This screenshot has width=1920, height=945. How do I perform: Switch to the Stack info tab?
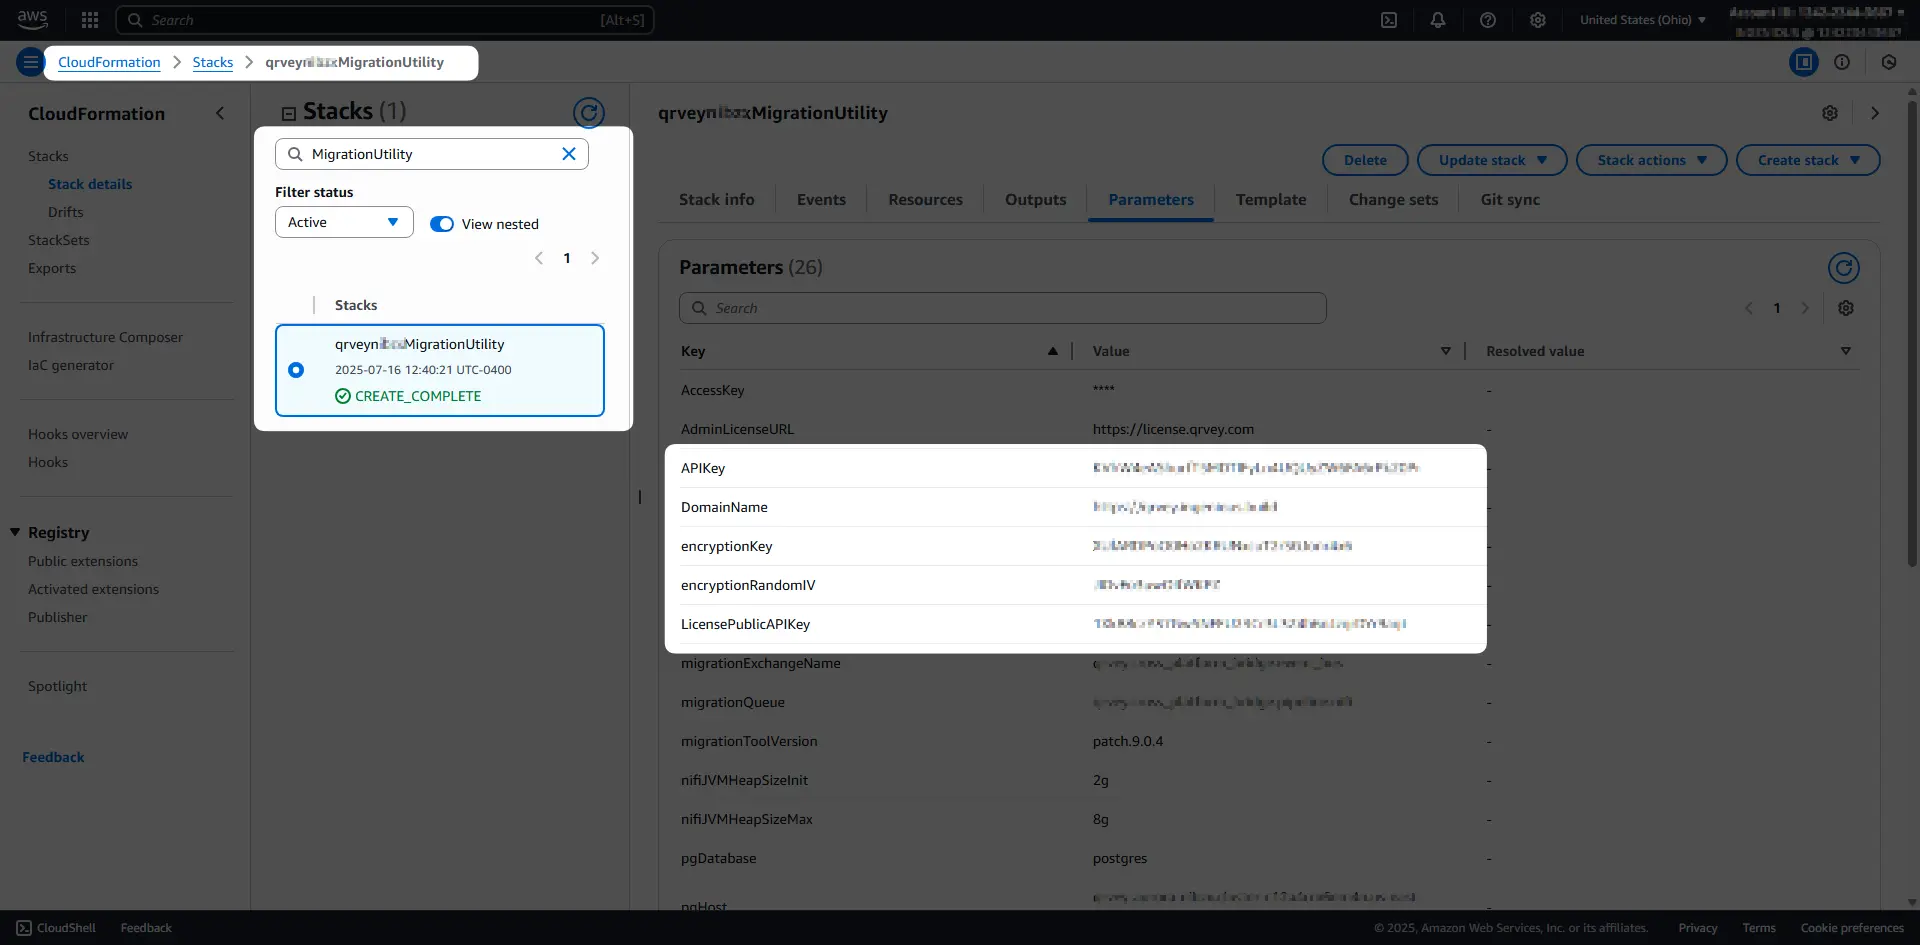[717, 200]
